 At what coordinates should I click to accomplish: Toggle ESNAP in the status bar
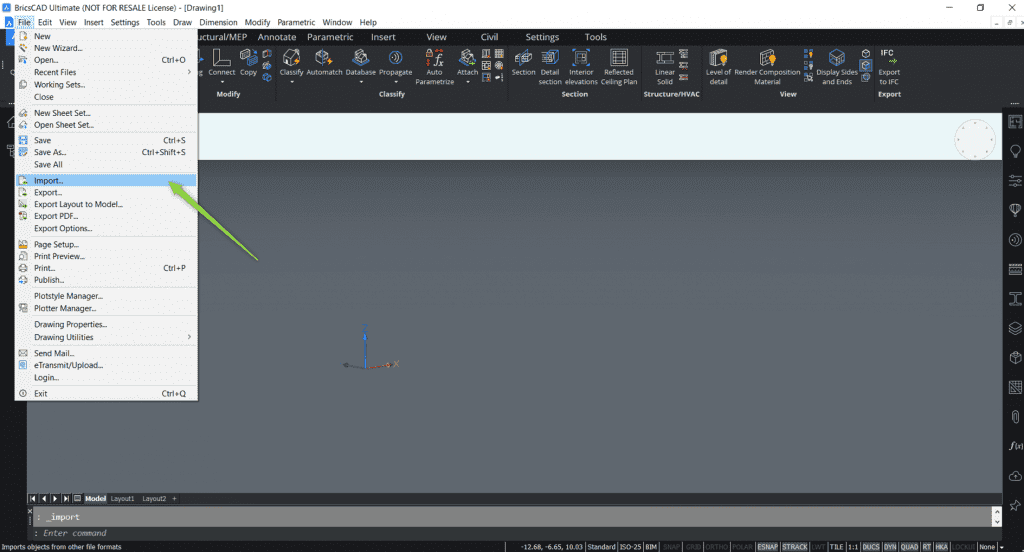tap(767, 547)
